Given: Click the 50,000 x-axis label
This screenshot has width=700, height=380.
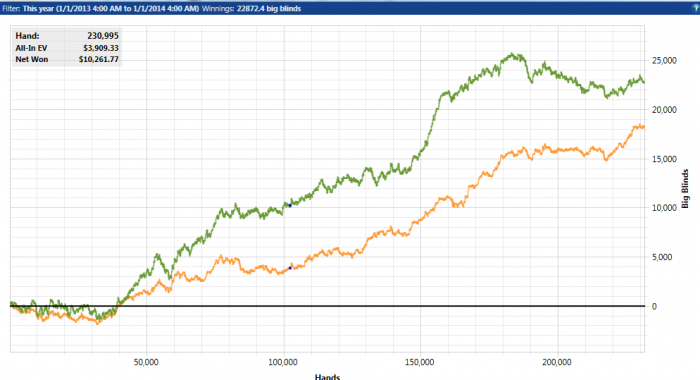Looking at the screenshot, I should (x=146, y=362).
